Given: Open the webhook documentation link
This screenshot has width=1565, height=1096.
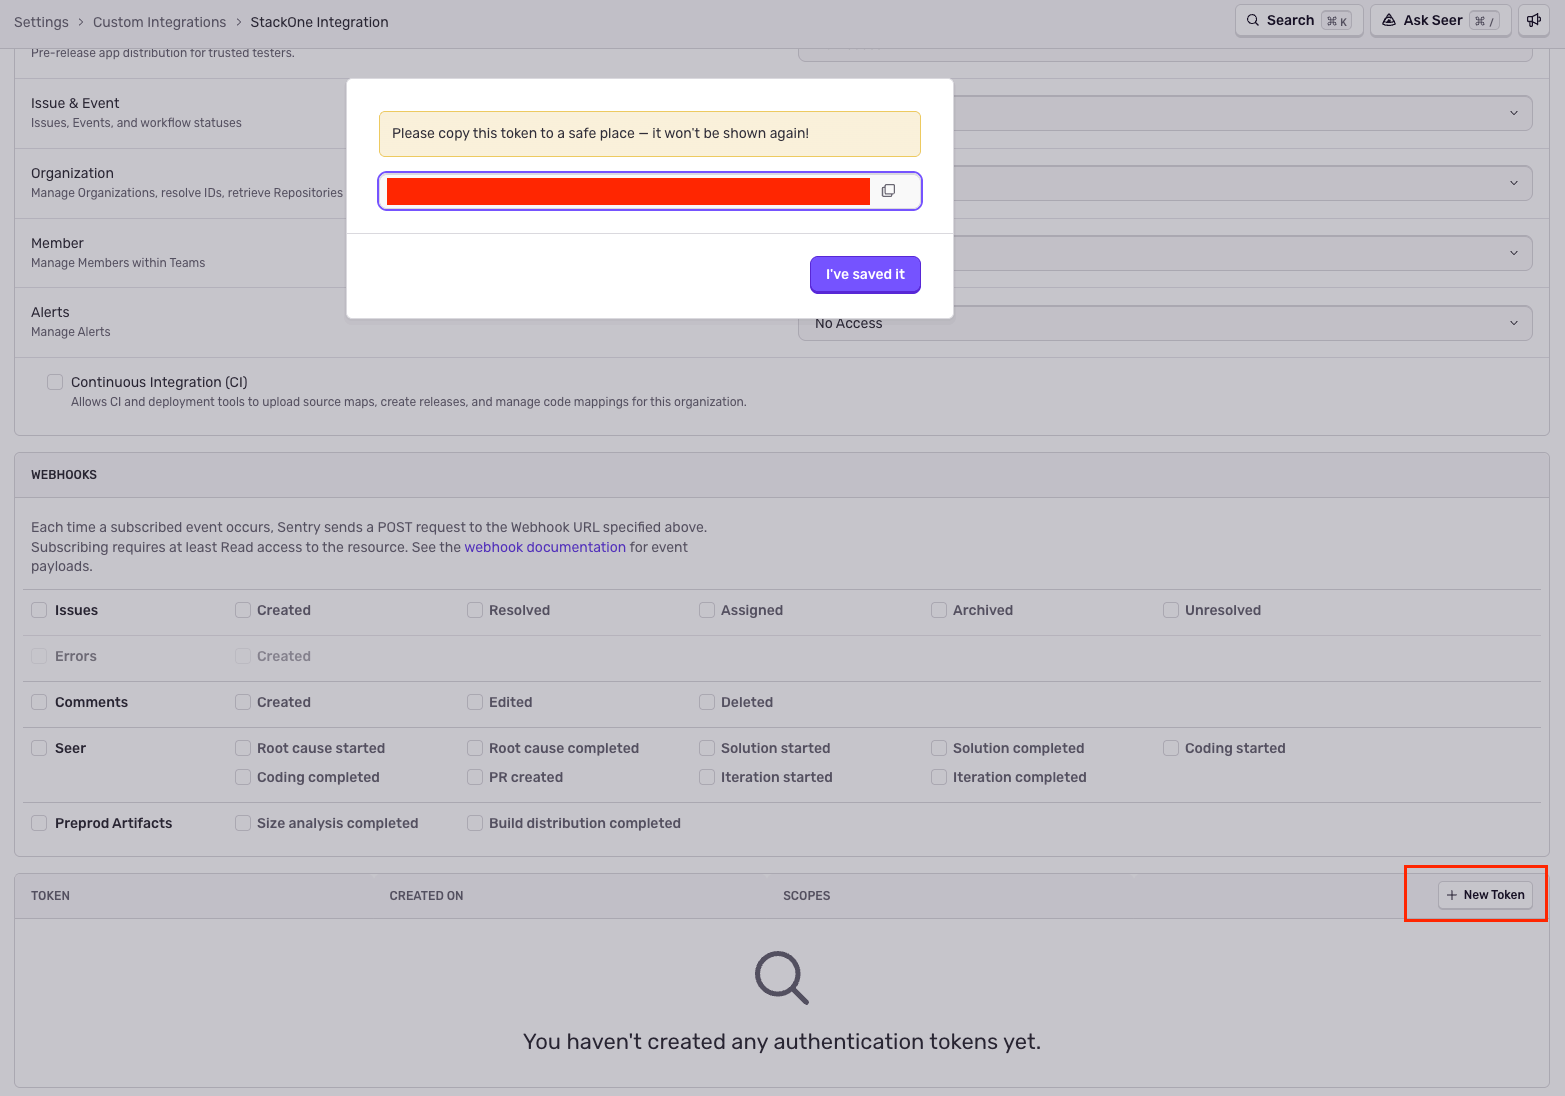Looking at the screenshot, I should [x=545, y=547].
